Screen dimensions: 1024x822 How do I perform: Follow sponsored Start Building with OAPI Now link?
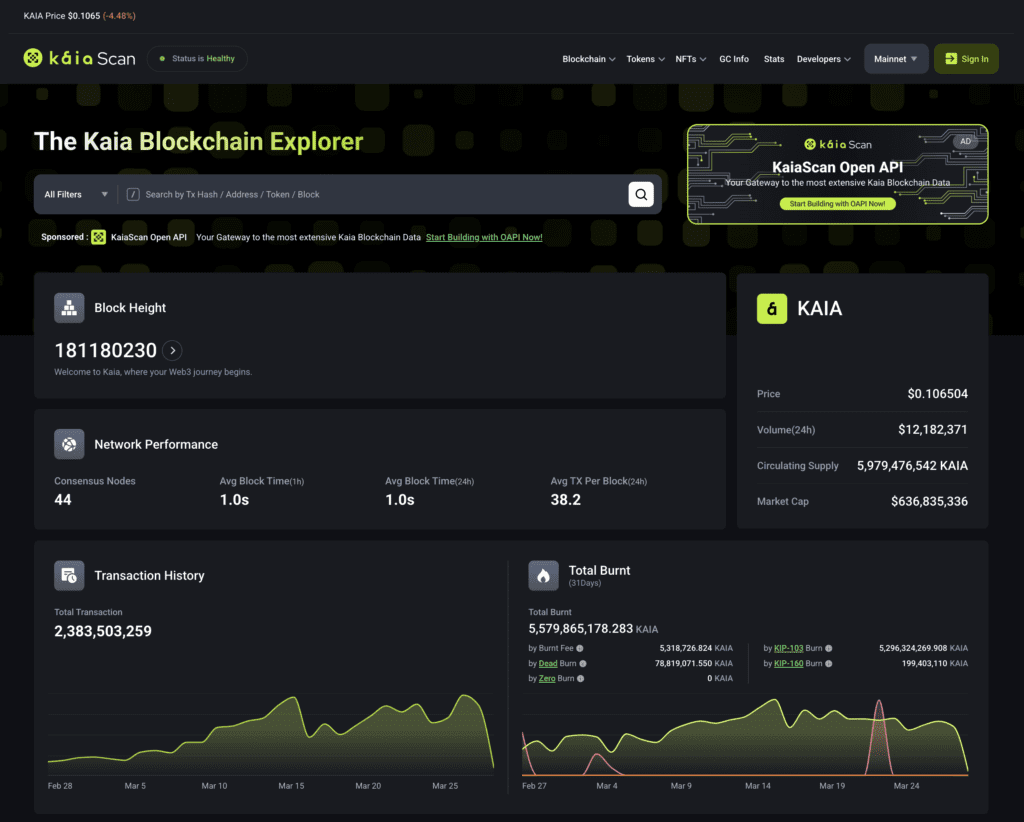(484, 237)
